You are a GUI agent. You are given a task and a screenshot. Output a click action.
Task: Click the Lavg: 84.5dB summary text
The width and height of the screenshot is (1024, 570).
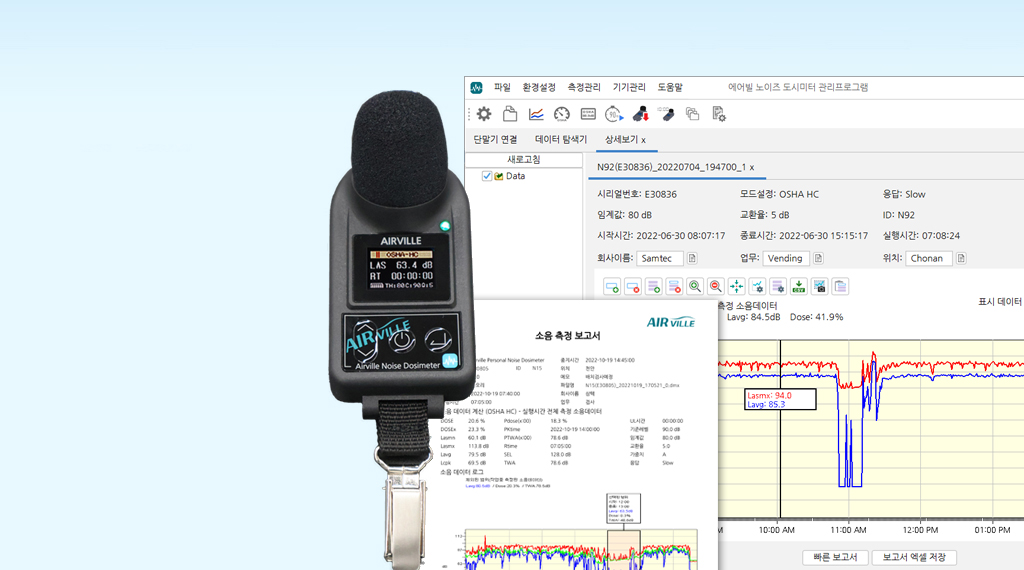coord(754,317)
